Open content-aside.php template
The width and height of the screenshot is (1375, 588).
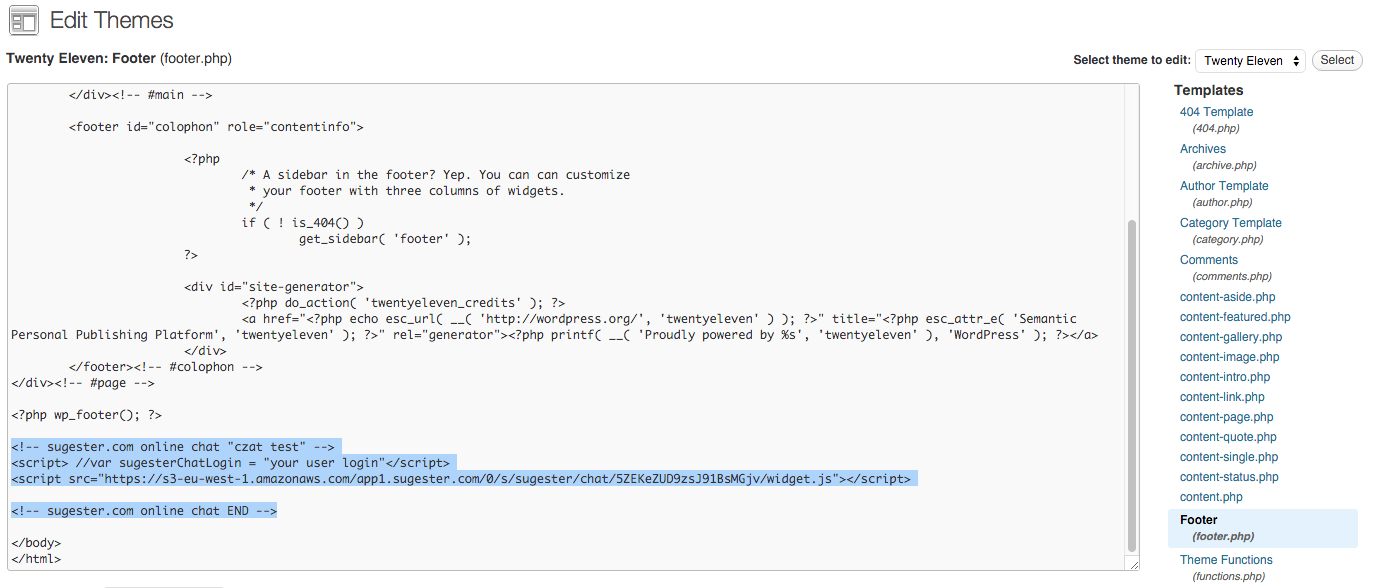(x=1227, y=297)
